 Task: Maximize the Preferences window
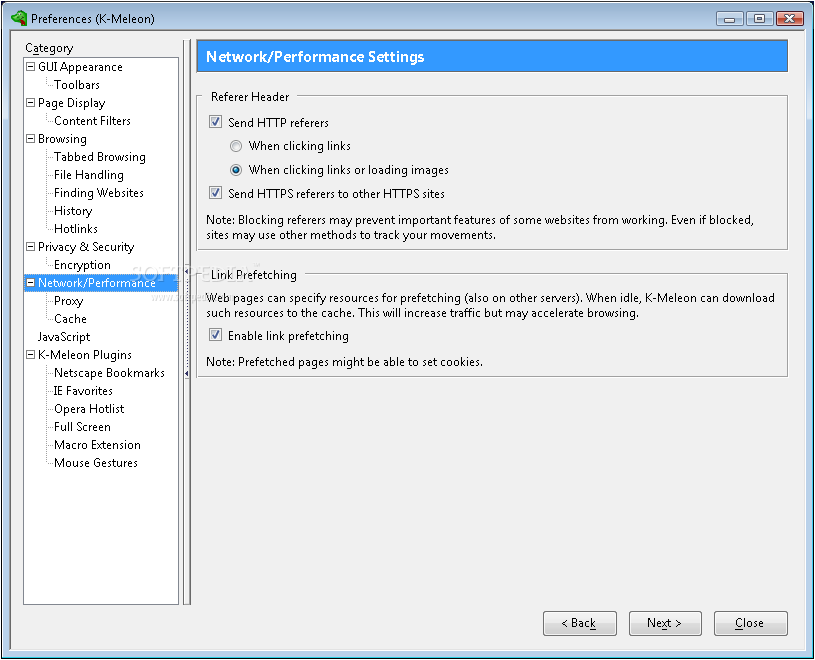coord(759,19)
